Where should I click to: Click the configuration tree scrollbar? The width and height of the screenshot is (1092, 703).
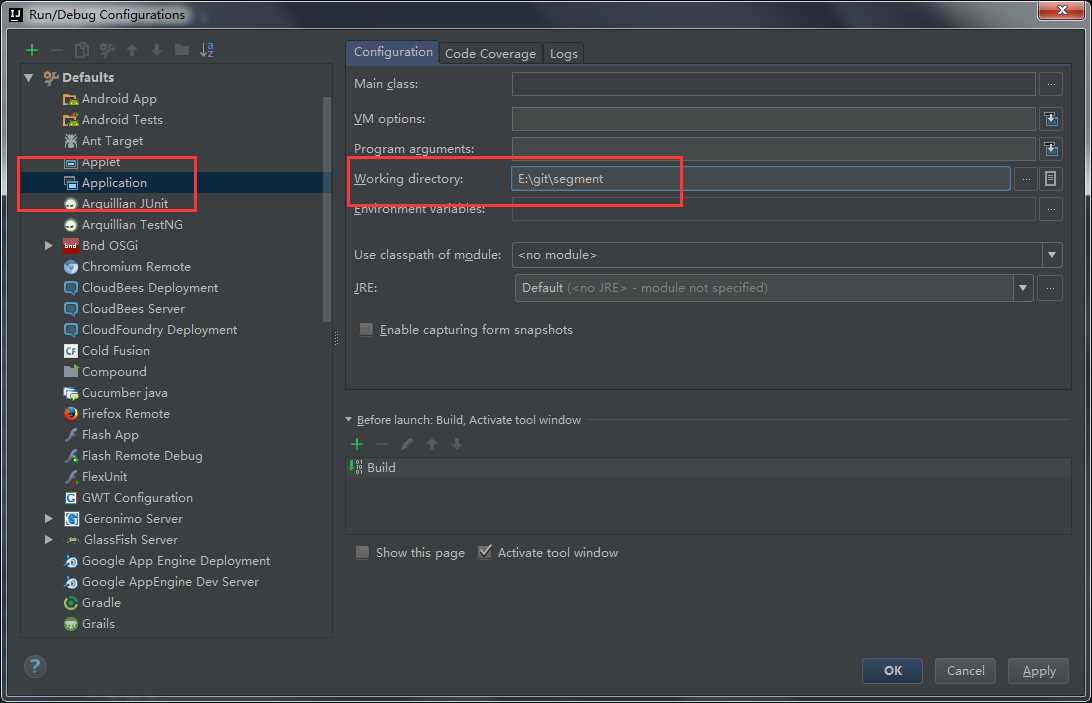click(x=327, y=209)
